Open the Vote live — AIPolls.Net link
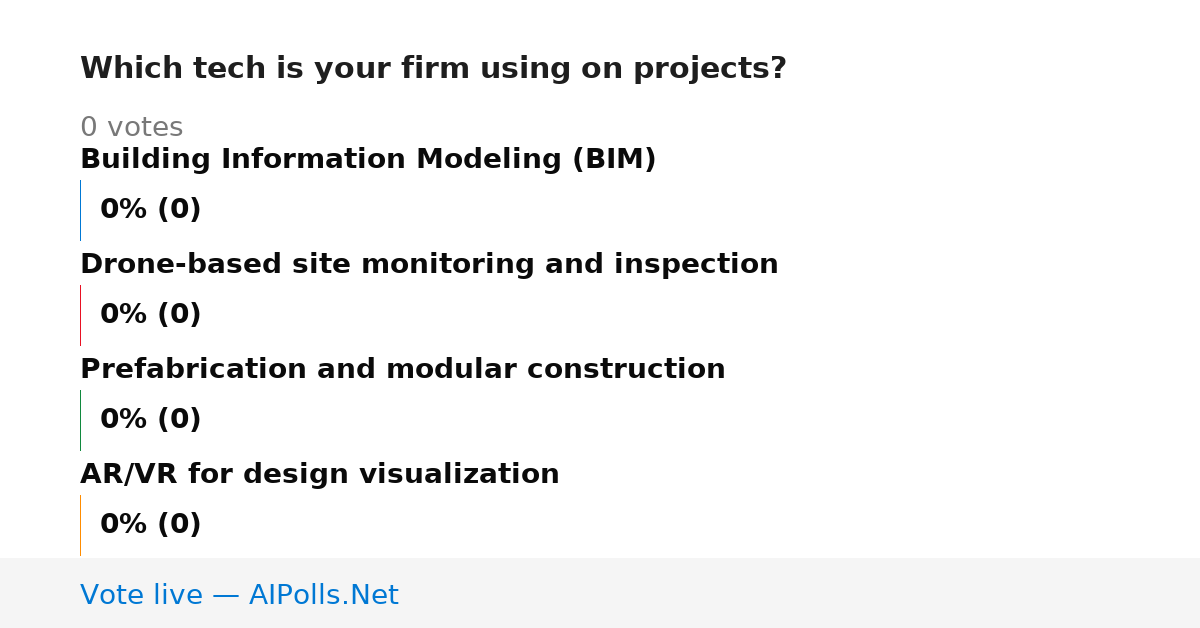 239,596
